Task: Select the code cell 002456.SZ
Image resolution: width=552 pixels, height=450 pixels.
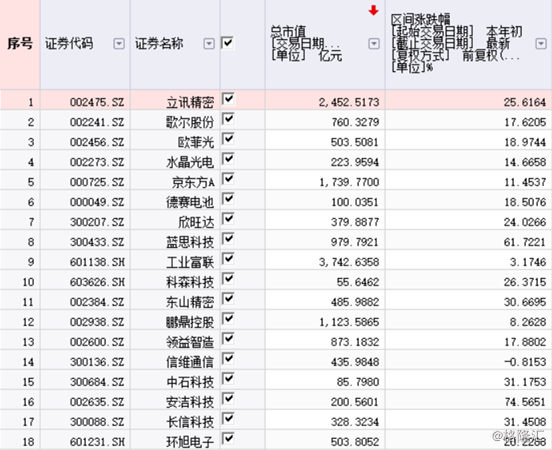Action: [97, 142]
